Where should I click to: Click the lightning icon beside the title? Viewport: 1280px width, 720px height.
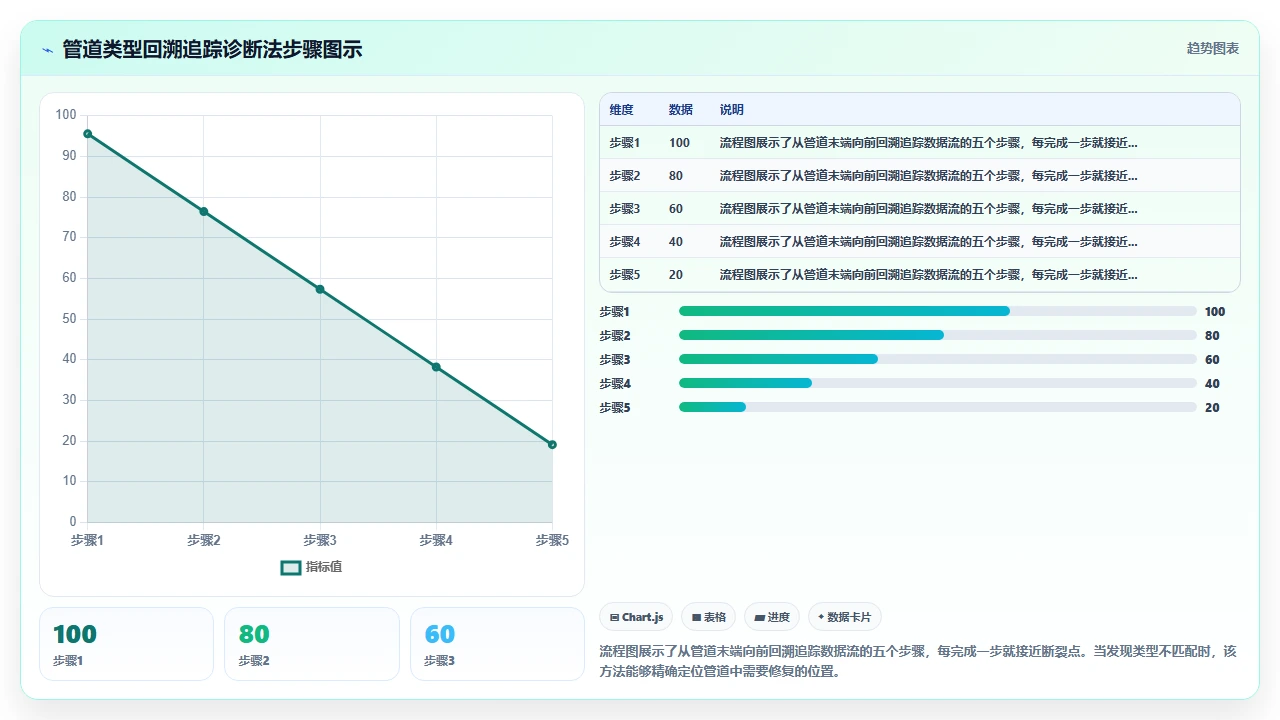pos(47,50)
